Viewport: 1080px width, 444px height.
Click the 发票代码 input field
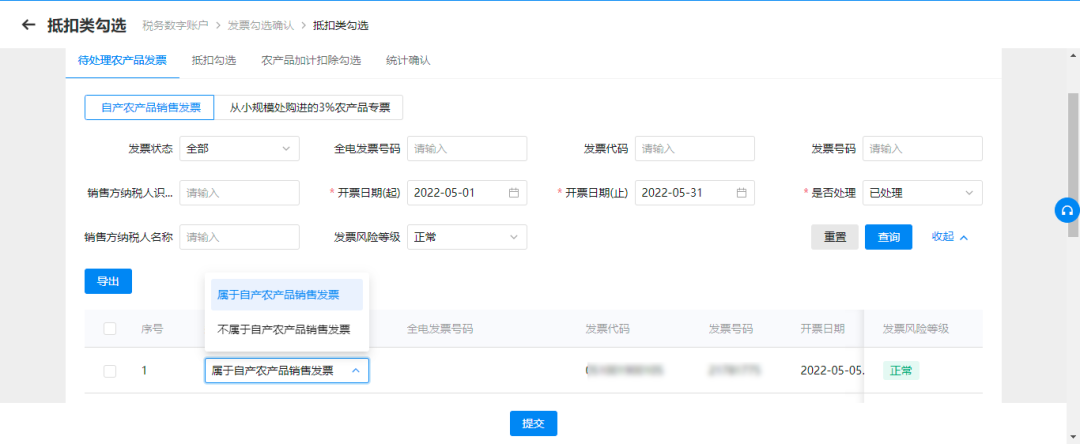click(x=695, y=149)
